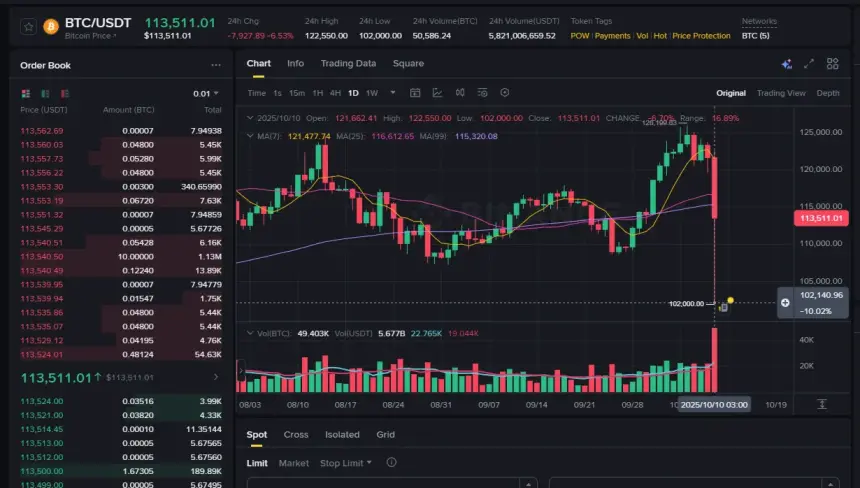Open the Stop Limit order type dropdown
The image size is (860, 488).
[x=346, y=463]
